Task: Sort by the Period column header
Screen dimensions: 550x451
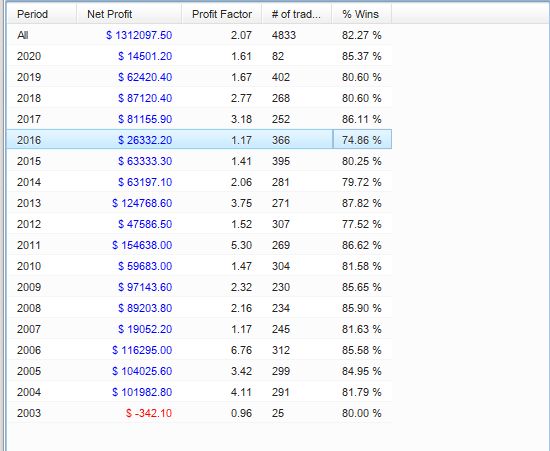Action: pyautogui.click(x=42, y=14)
